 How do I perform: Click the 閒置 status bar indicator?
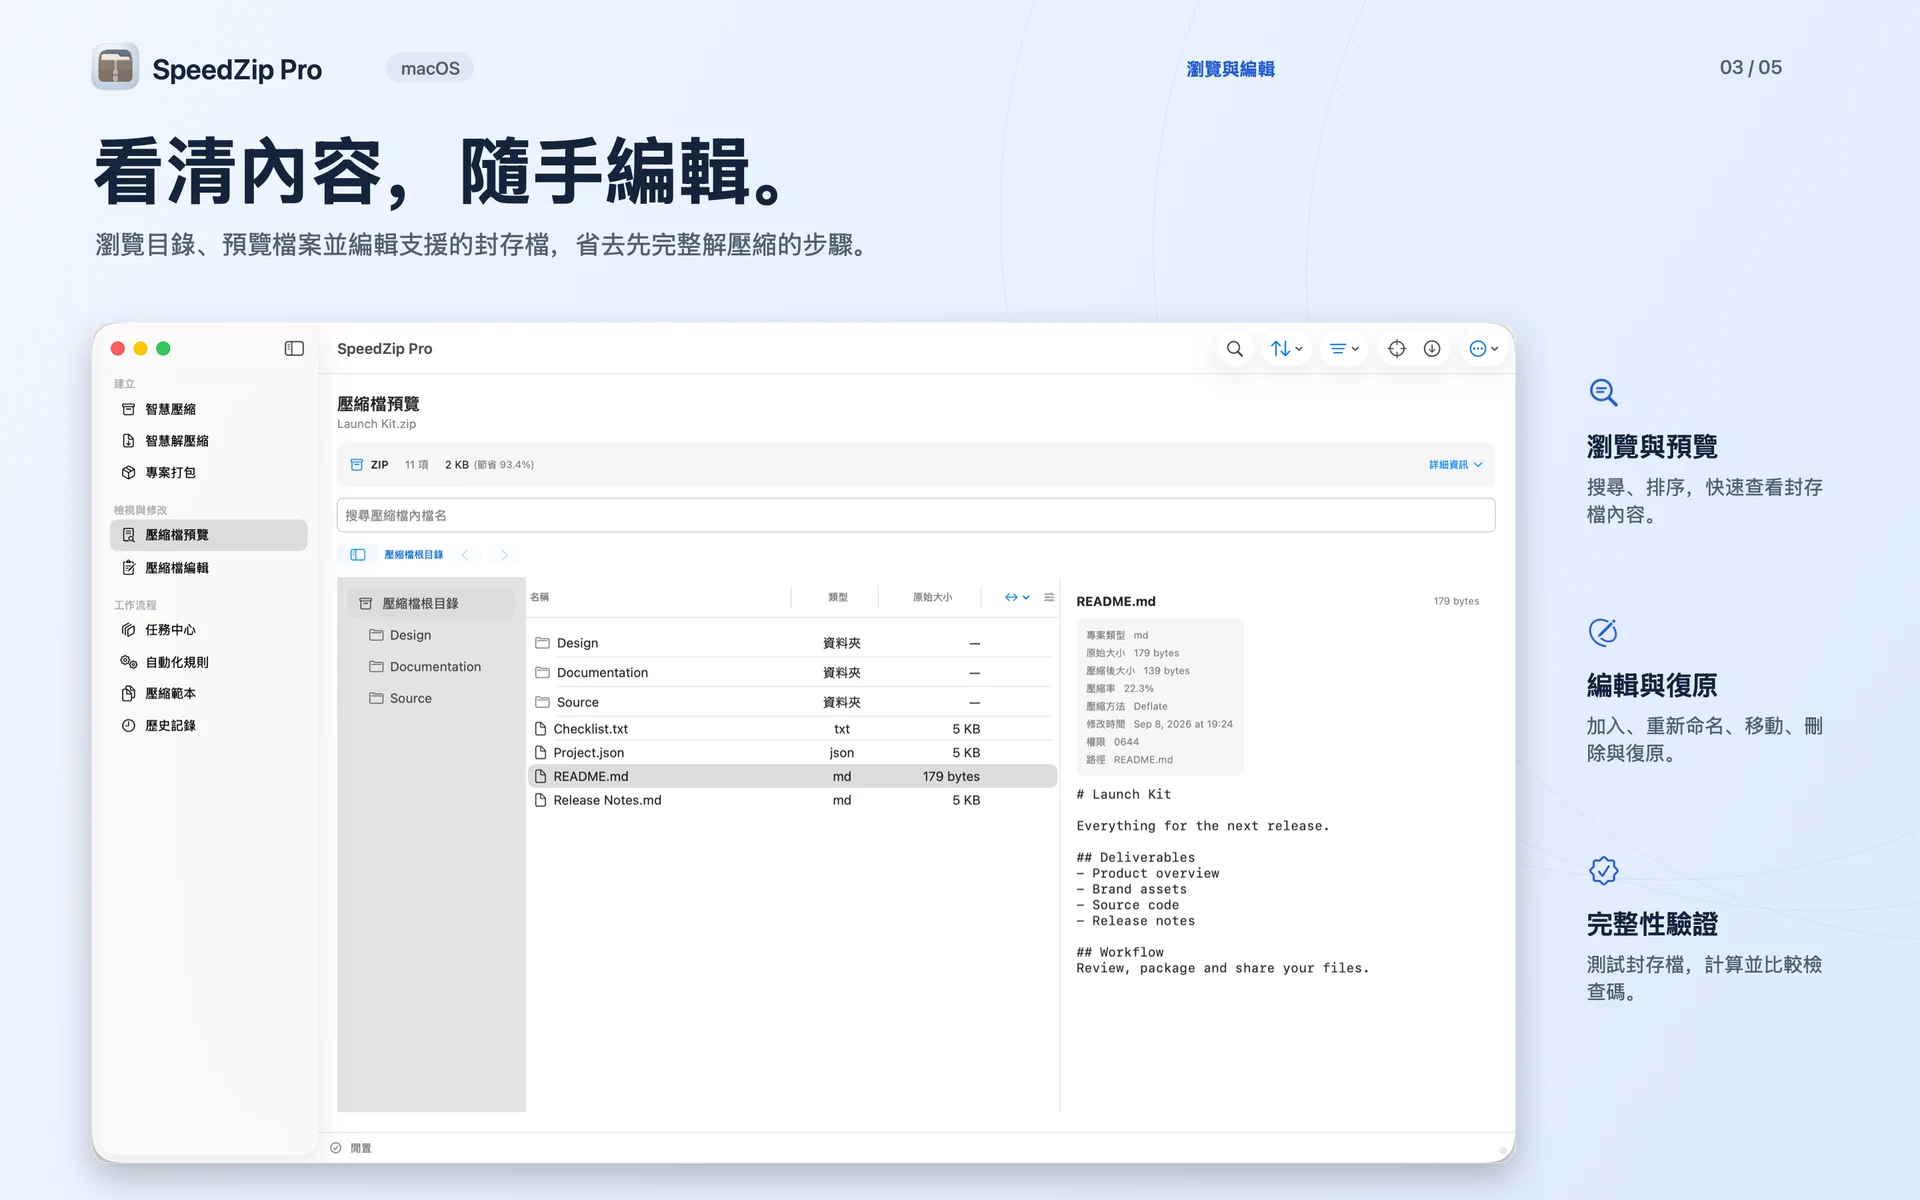(352, 1148)
